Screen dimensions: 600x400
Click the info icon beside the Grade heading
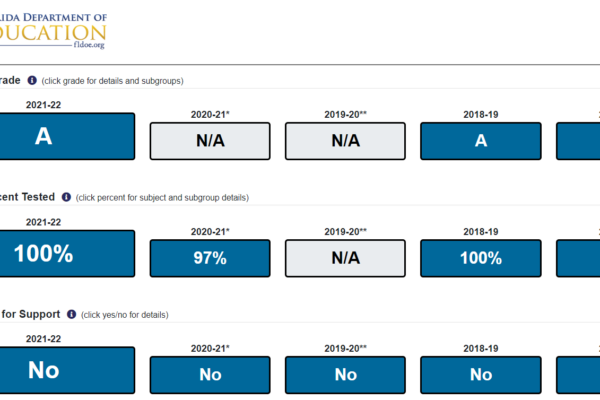click(x=32, y=80)
